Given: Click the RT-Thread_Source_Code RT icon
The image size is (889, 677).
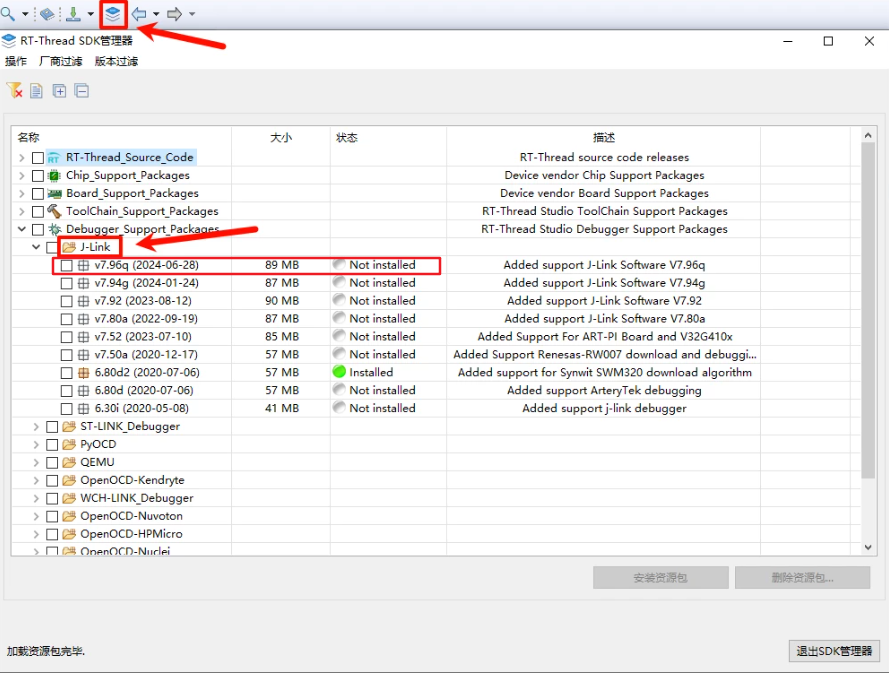Looking at the screenshot, I should [x=54, y=158].
